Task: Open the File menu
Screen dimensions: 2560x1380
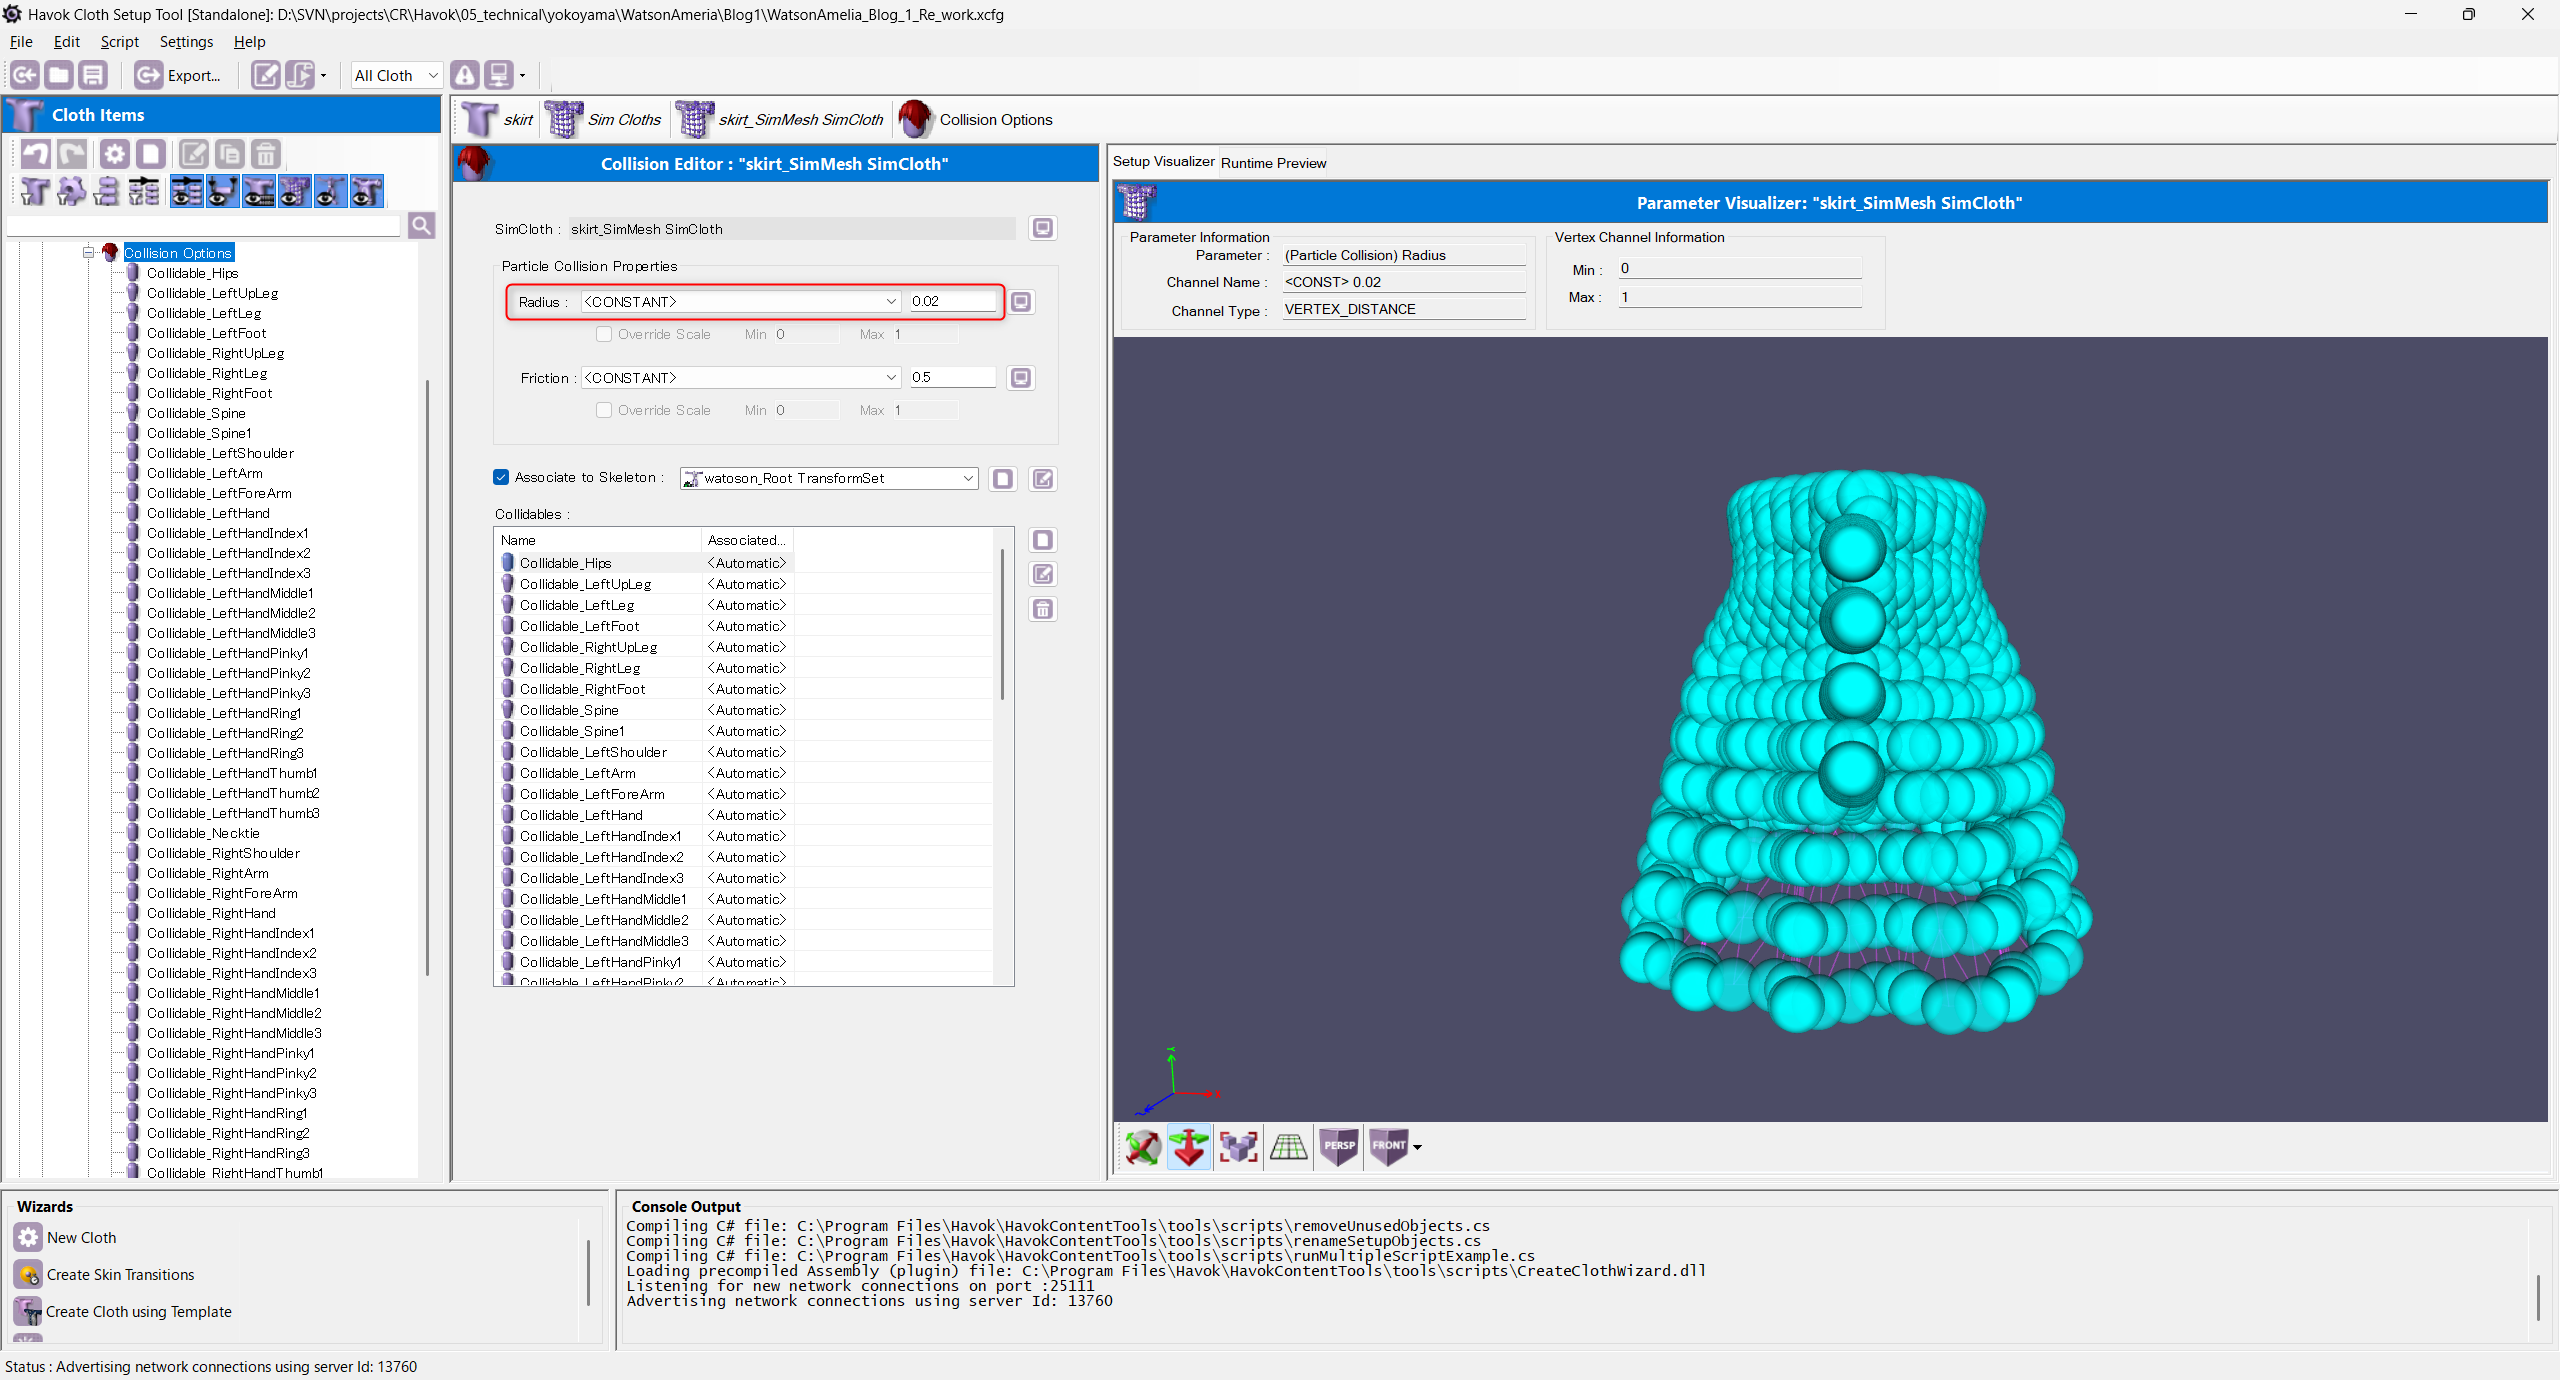Action: 21,42
